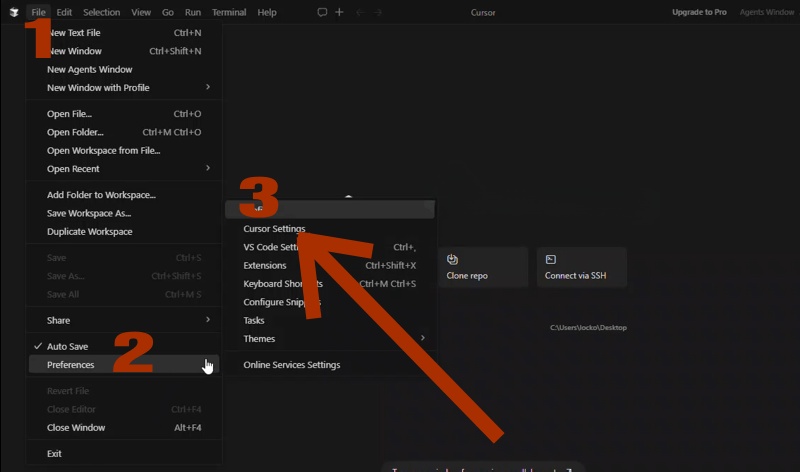Open the View menu
The width and height of the screenshot is (800, 472).
141,12
